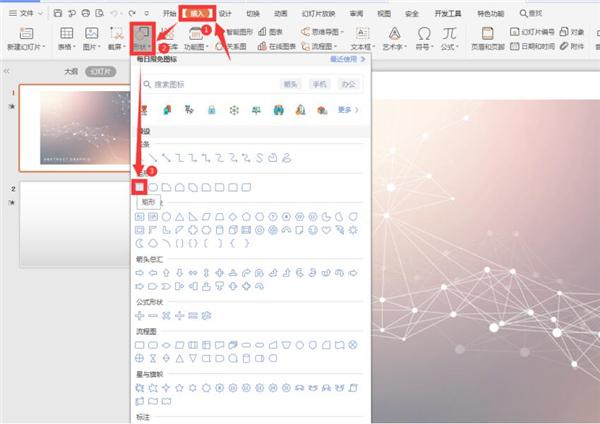Pick the heart shape from basic shapes

pyautogui.click(x=326, y=230)
